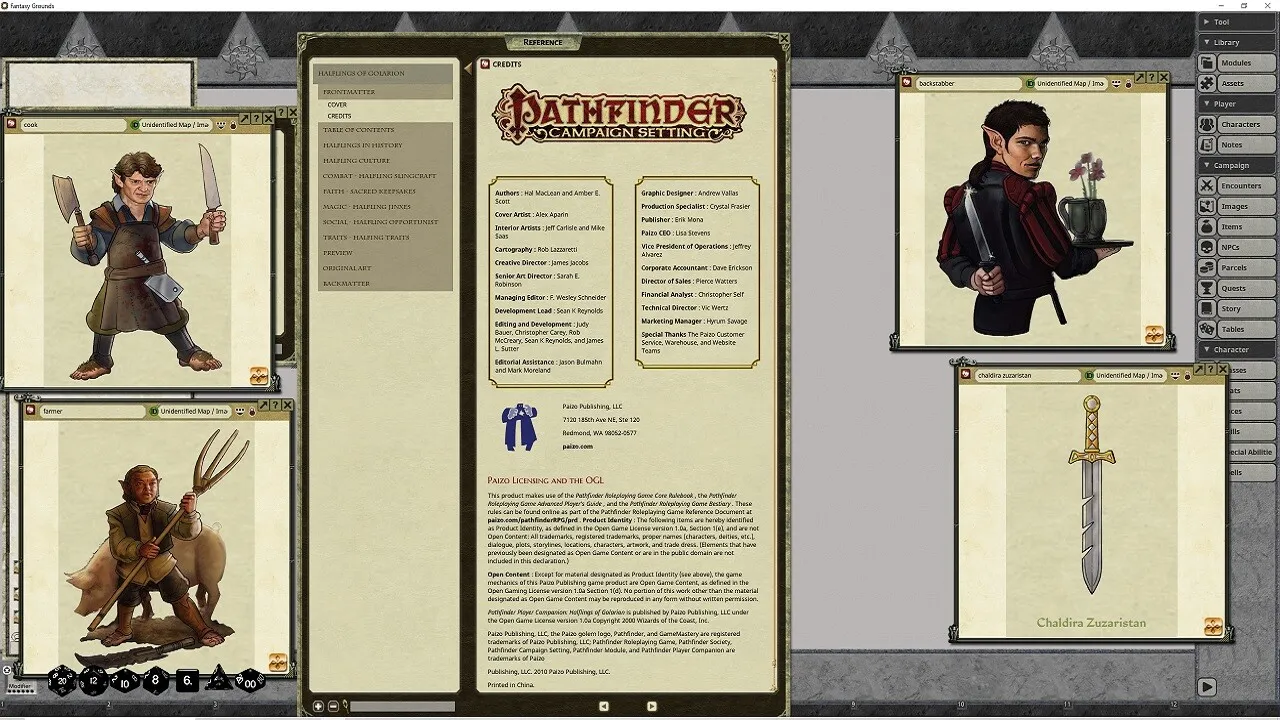Click the Credits page link icon

[485, 64]
